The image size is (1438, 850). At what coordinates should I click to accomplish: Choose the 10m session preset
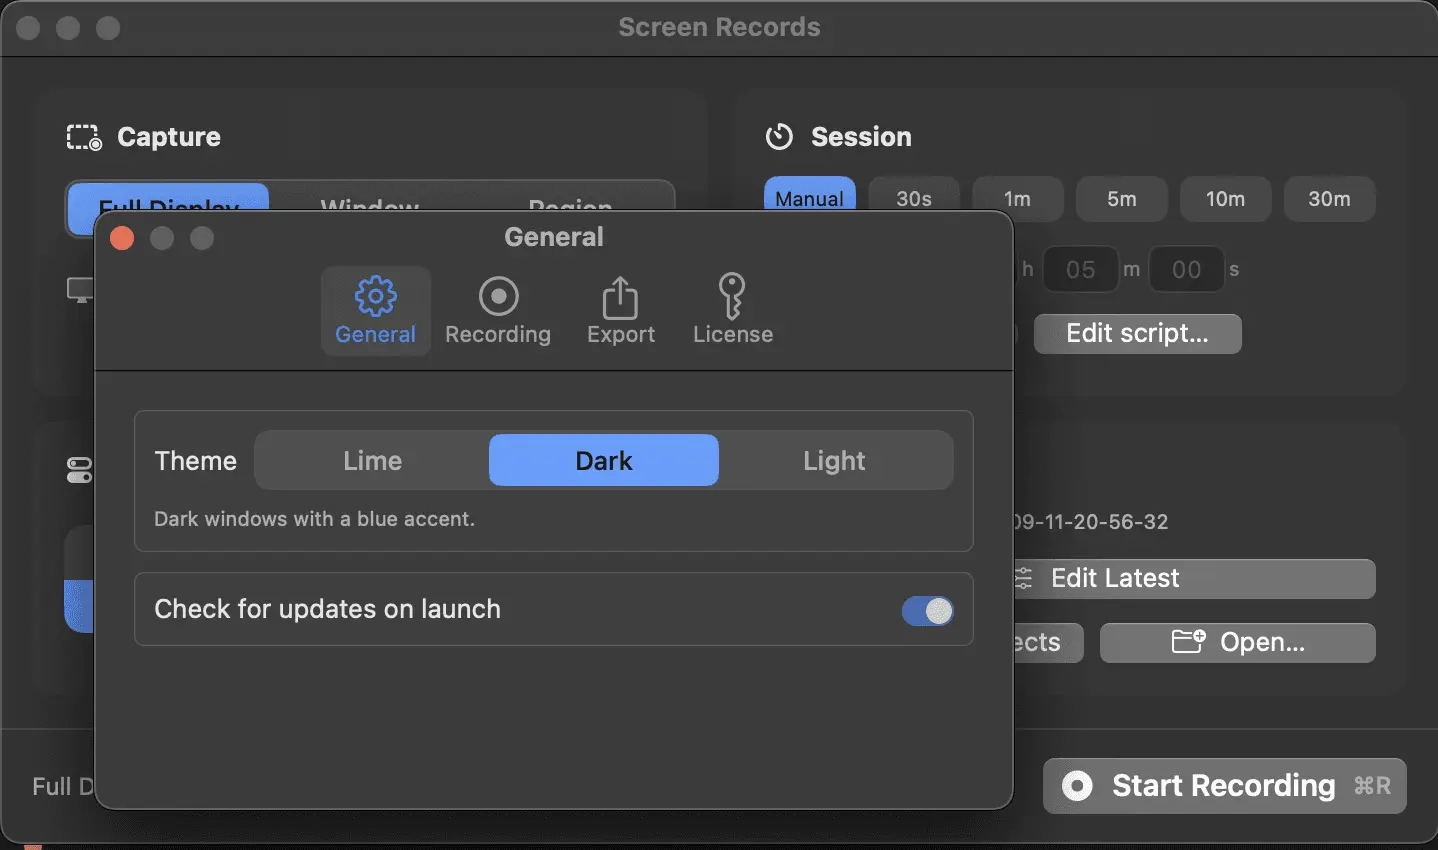click(x=1226, y=199)
